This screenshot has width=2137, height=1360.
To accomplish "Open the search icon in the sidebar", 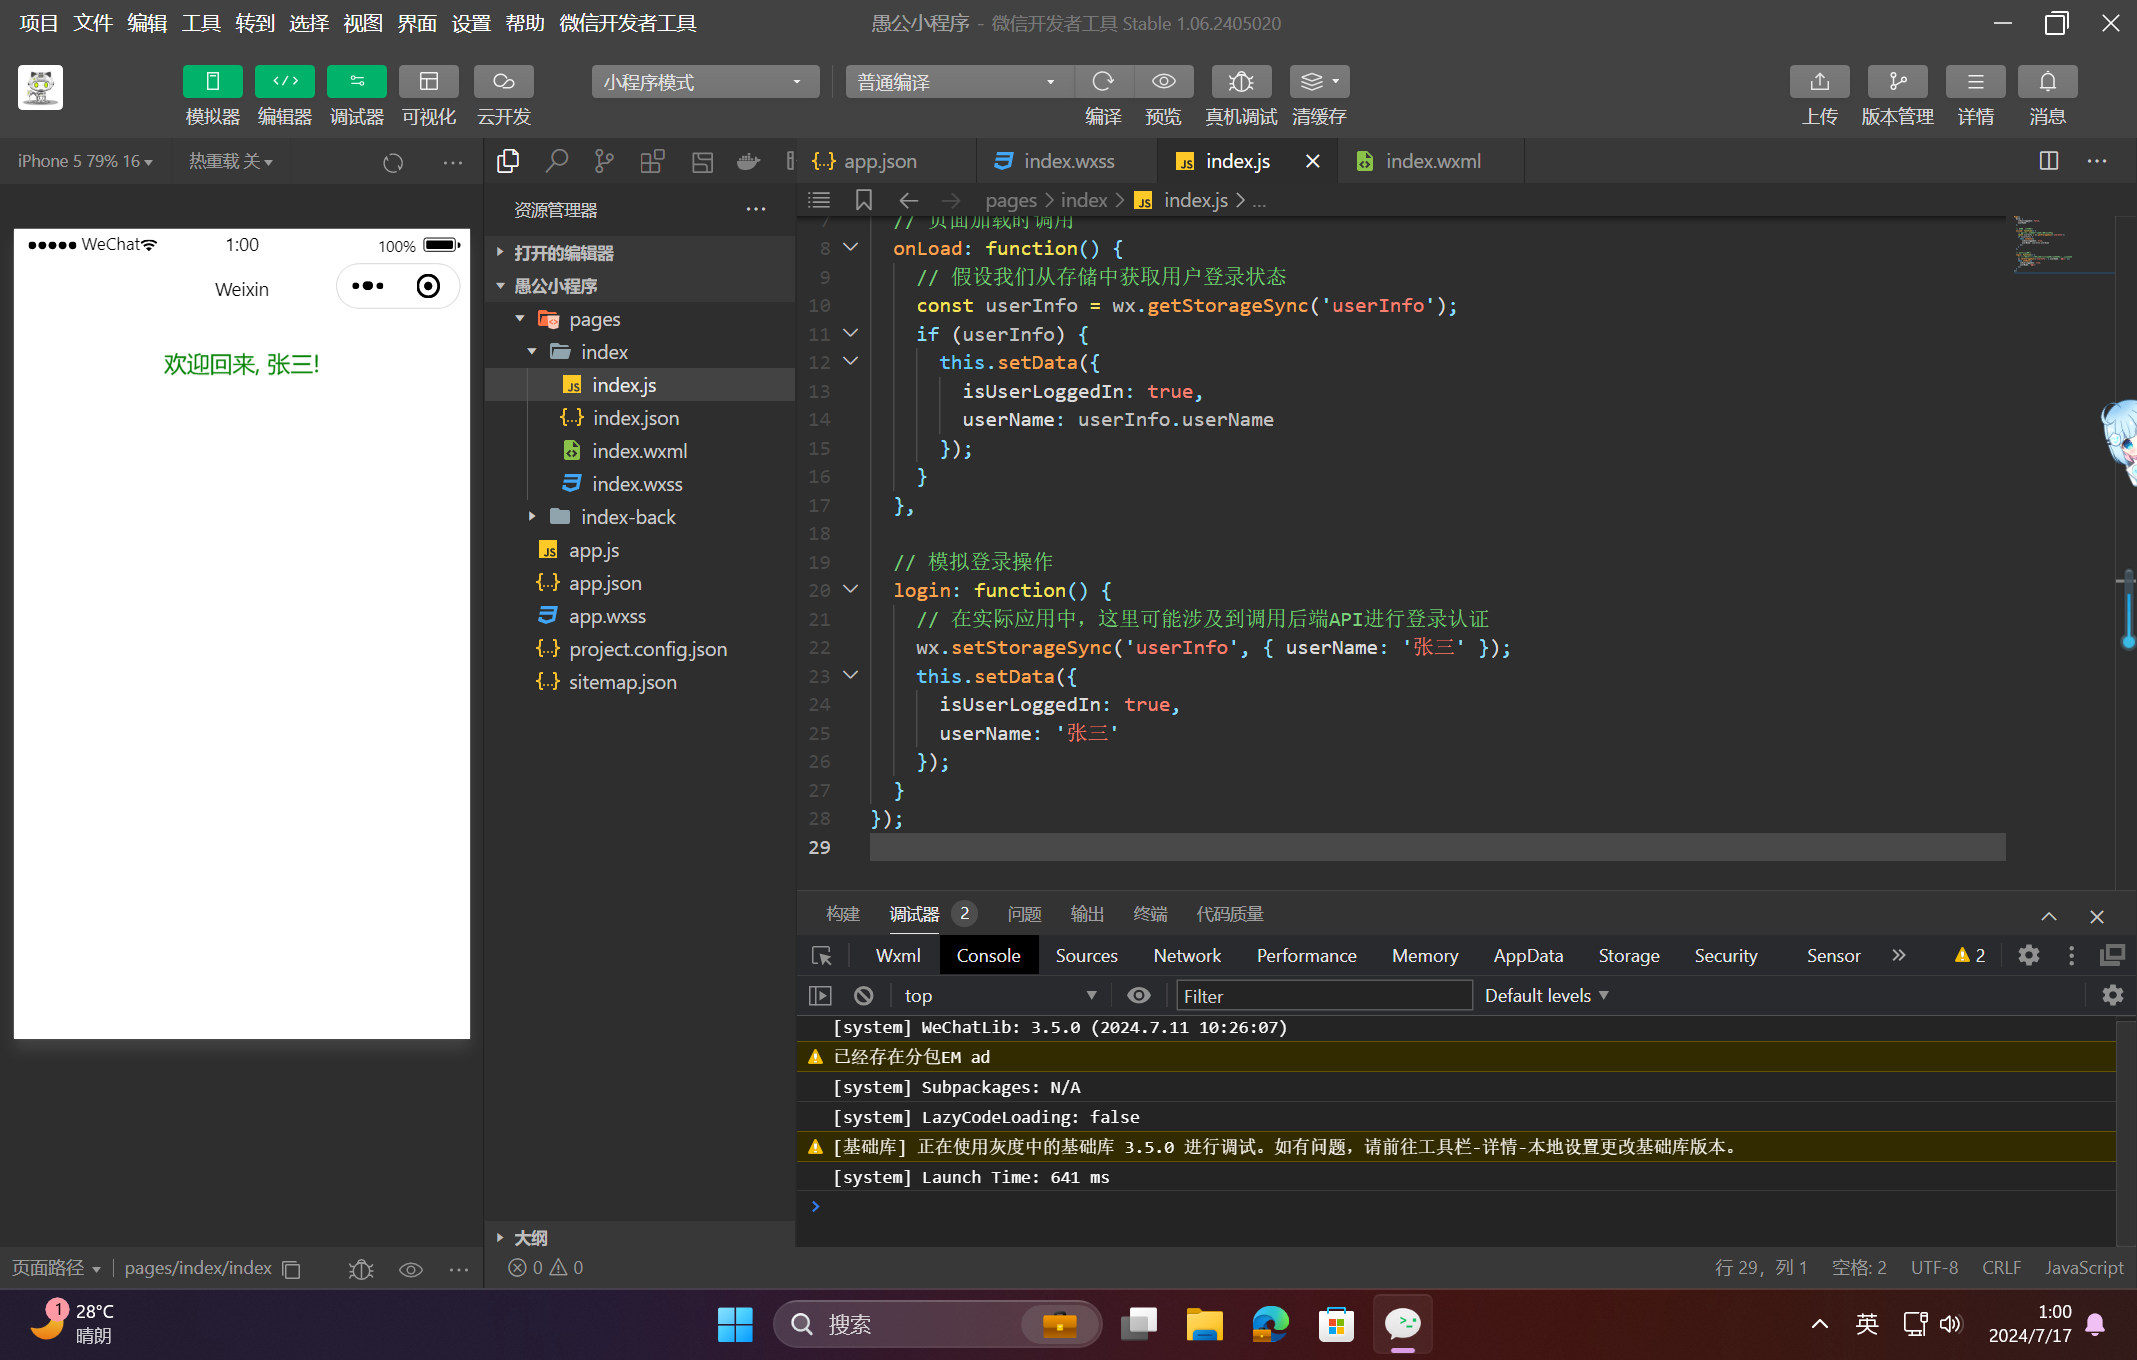I will [556, 161].
